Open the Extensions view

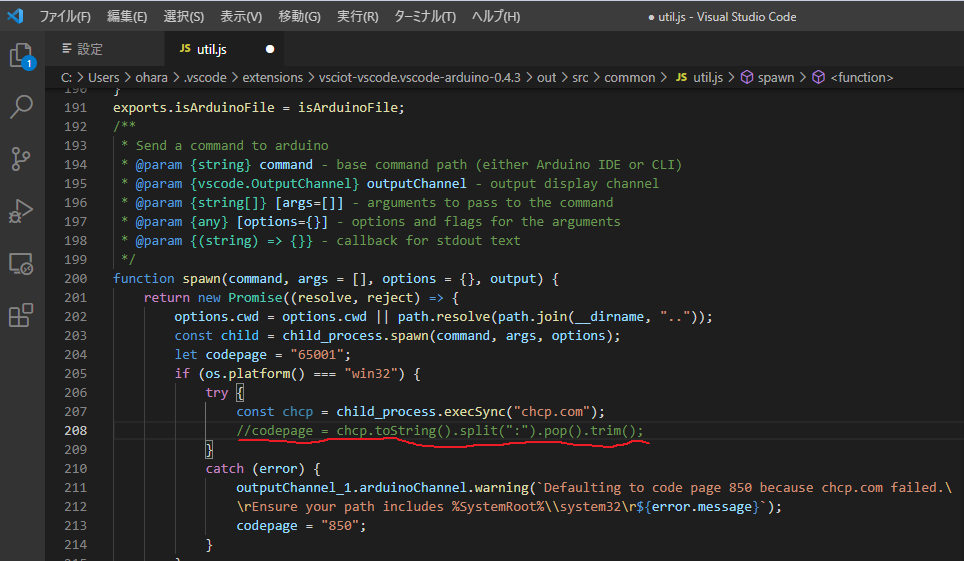(21, 315)
